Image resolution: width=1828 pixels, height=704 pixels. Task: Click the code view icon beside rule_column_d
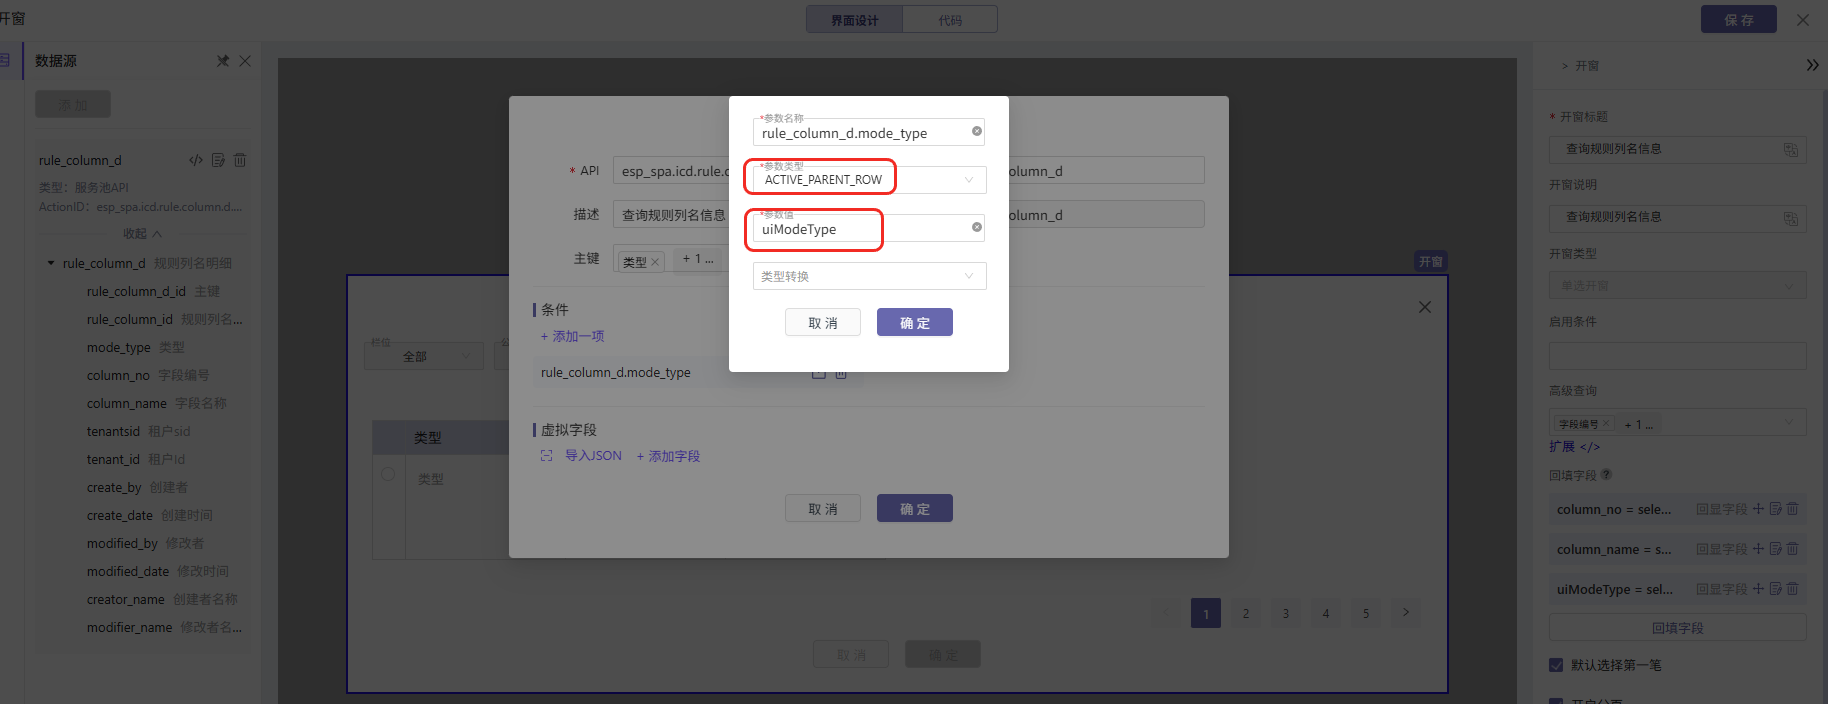pos(196,160)
